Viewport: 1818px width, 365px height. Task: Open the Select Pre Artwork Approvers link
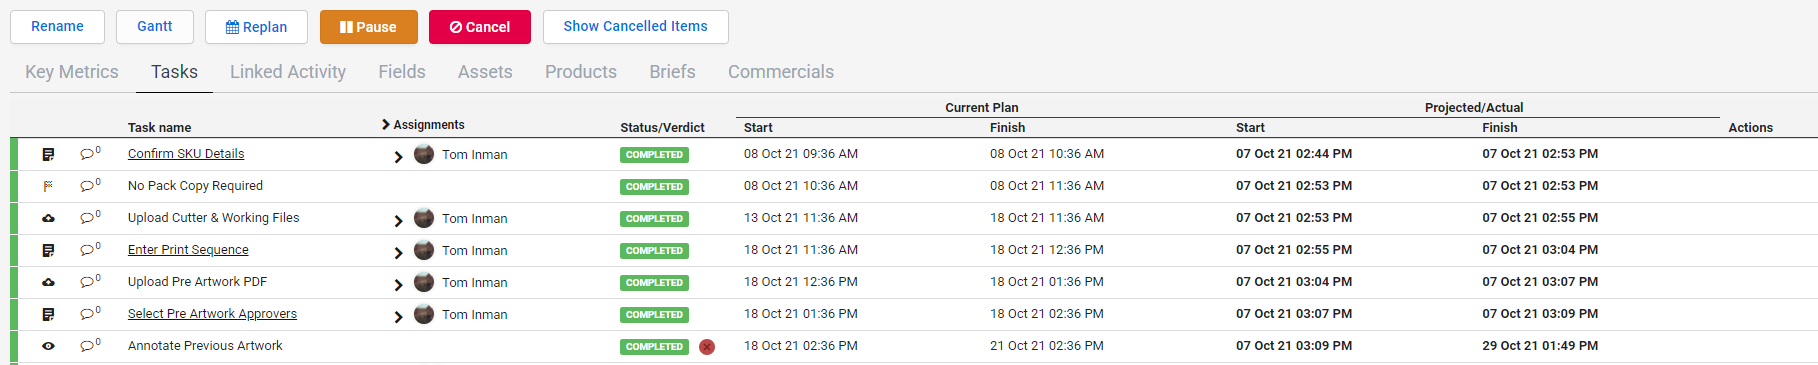[x=212, y=314]
